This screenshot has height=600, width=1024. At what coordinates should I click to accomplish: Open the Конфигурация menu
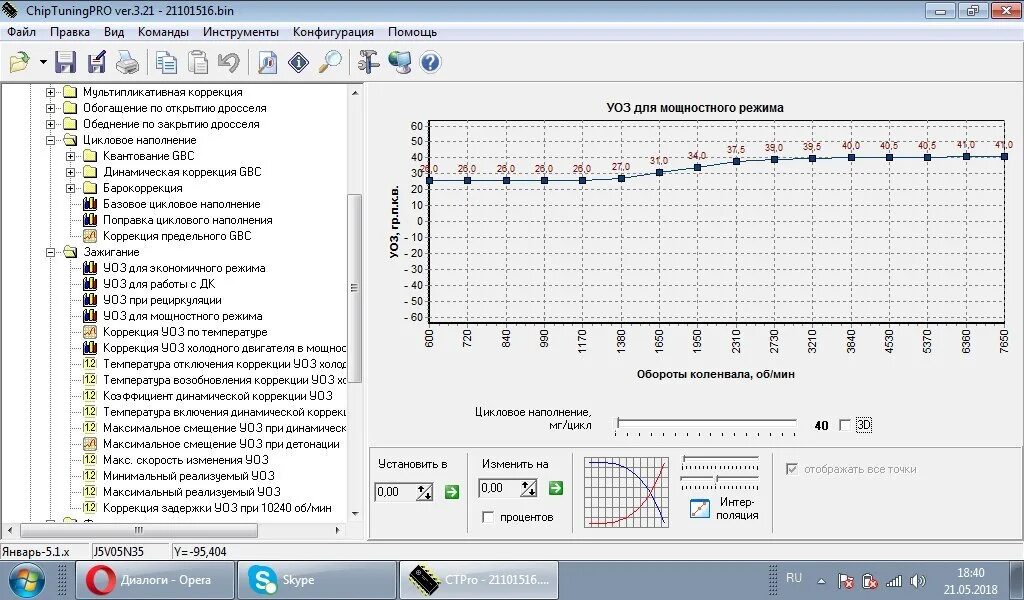(x=333, y=32)
